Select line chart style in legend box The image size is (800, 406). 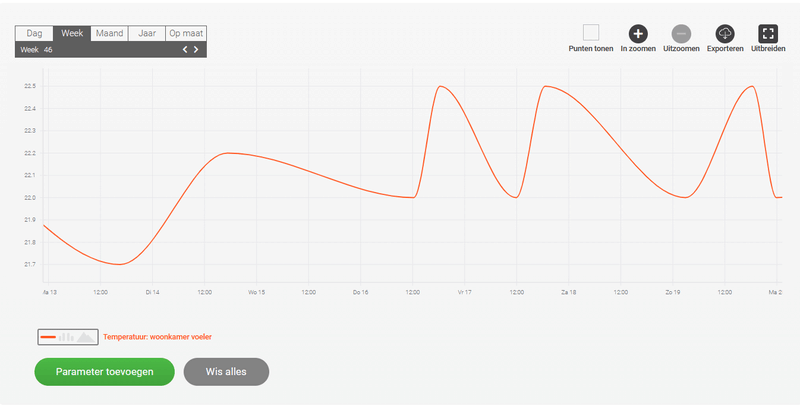click(48, 337)
